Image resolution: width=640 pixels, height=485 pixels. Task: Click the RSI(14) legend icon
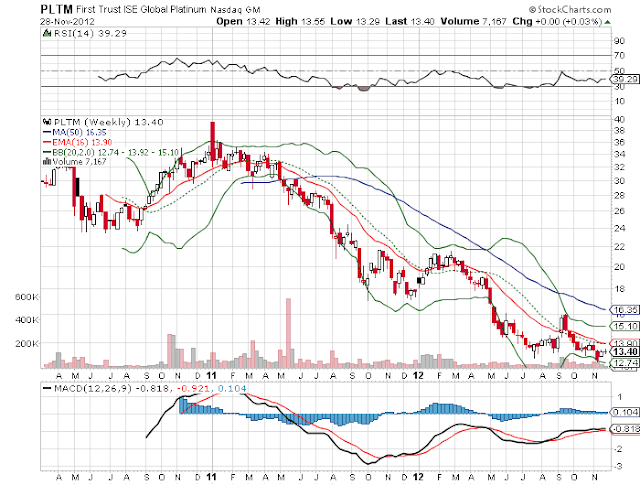point(47,33)
